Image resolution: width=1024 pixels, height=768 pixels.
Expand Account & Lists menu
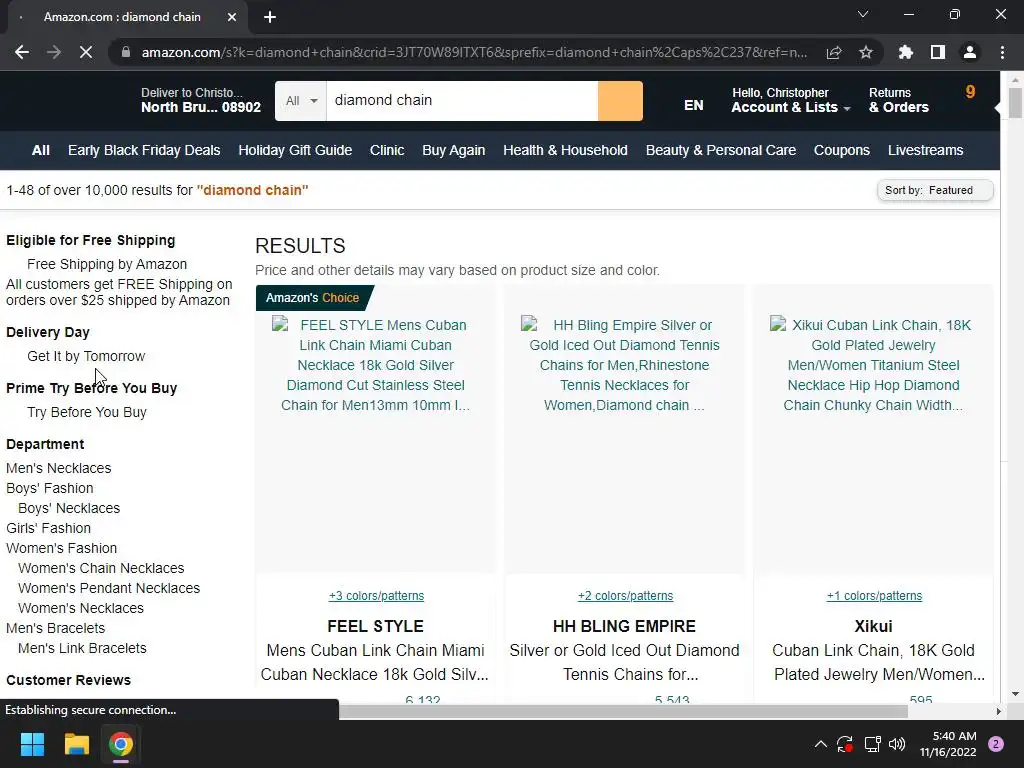790,100
